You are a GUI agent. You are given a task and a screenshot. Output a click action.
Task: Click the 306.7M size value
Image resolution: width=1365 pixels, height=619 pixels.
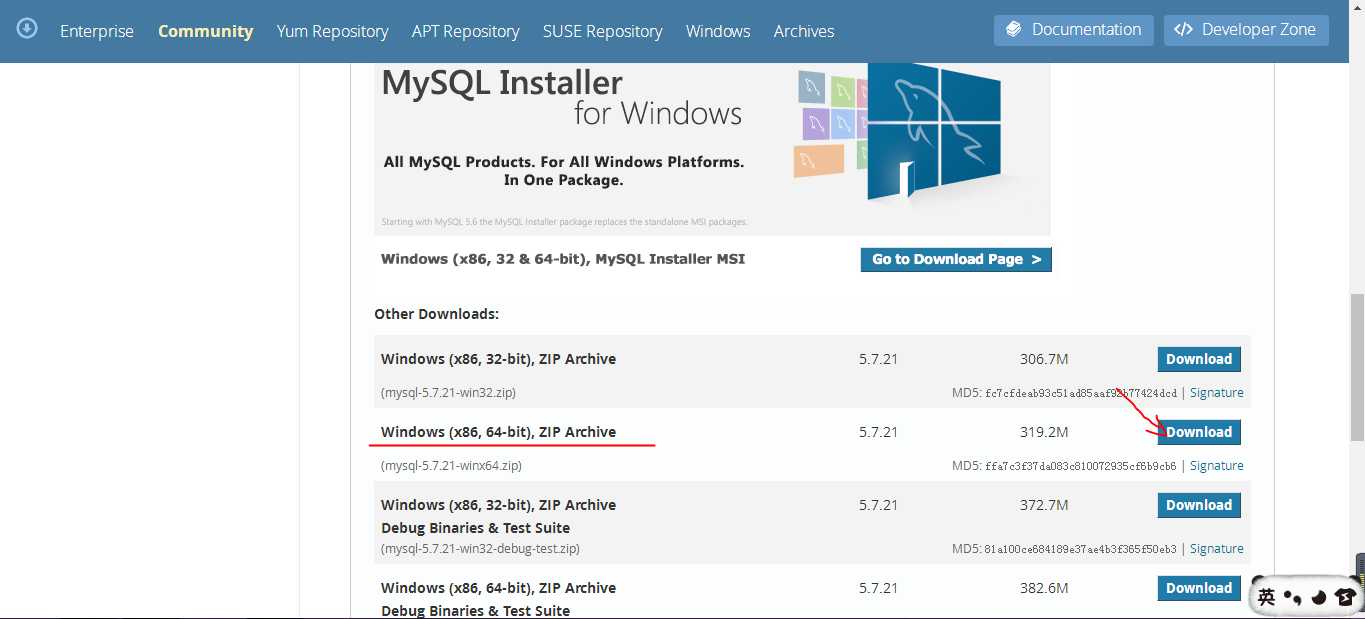(x=1044, y=359)
